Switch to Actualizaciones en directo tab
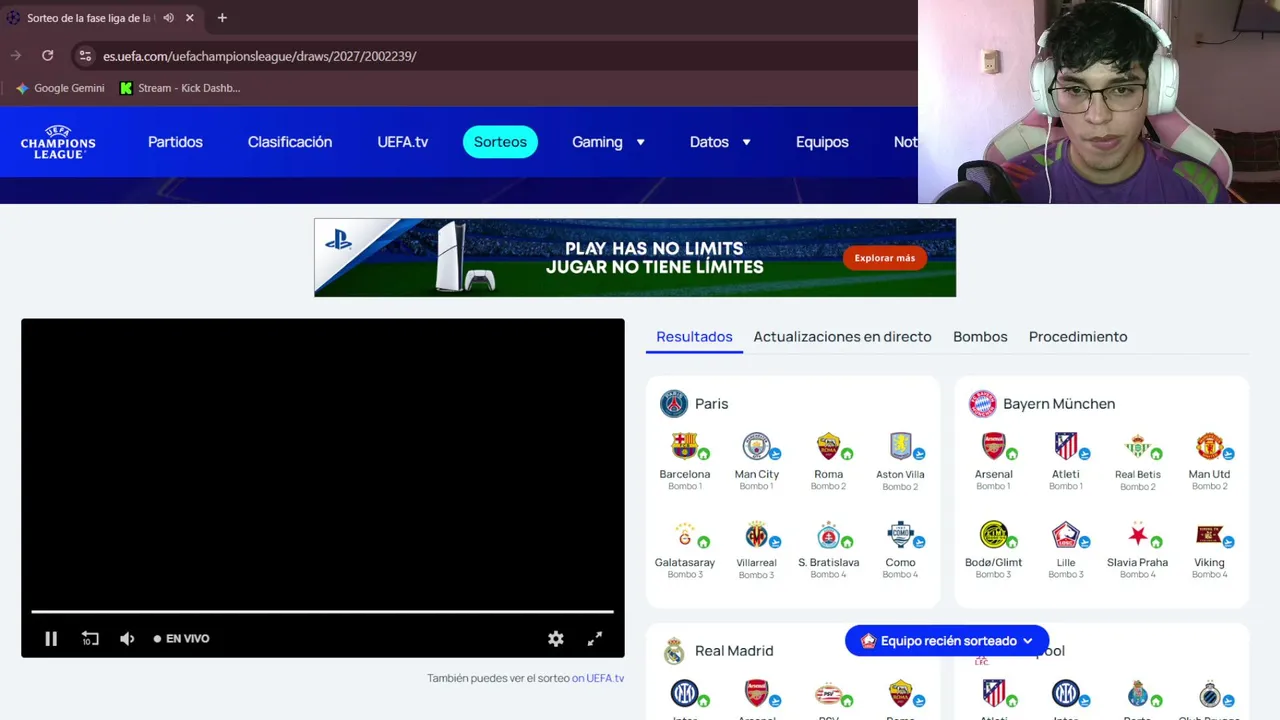 842,337
